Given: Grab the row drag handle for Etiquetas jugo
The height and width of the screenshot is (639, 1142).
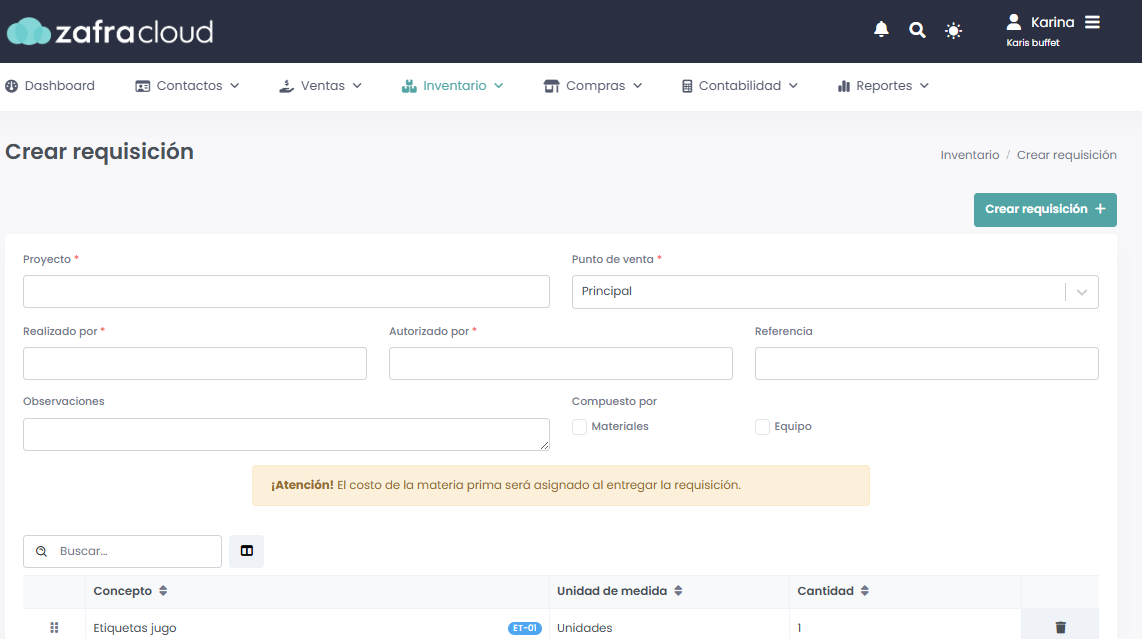Looking at the screenshot, I should (x=54, y=627).
